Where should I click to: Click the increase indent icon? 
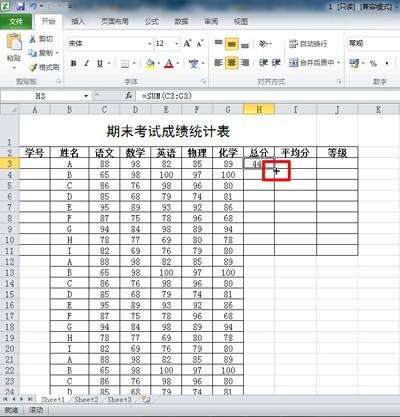tap(276, 63)
